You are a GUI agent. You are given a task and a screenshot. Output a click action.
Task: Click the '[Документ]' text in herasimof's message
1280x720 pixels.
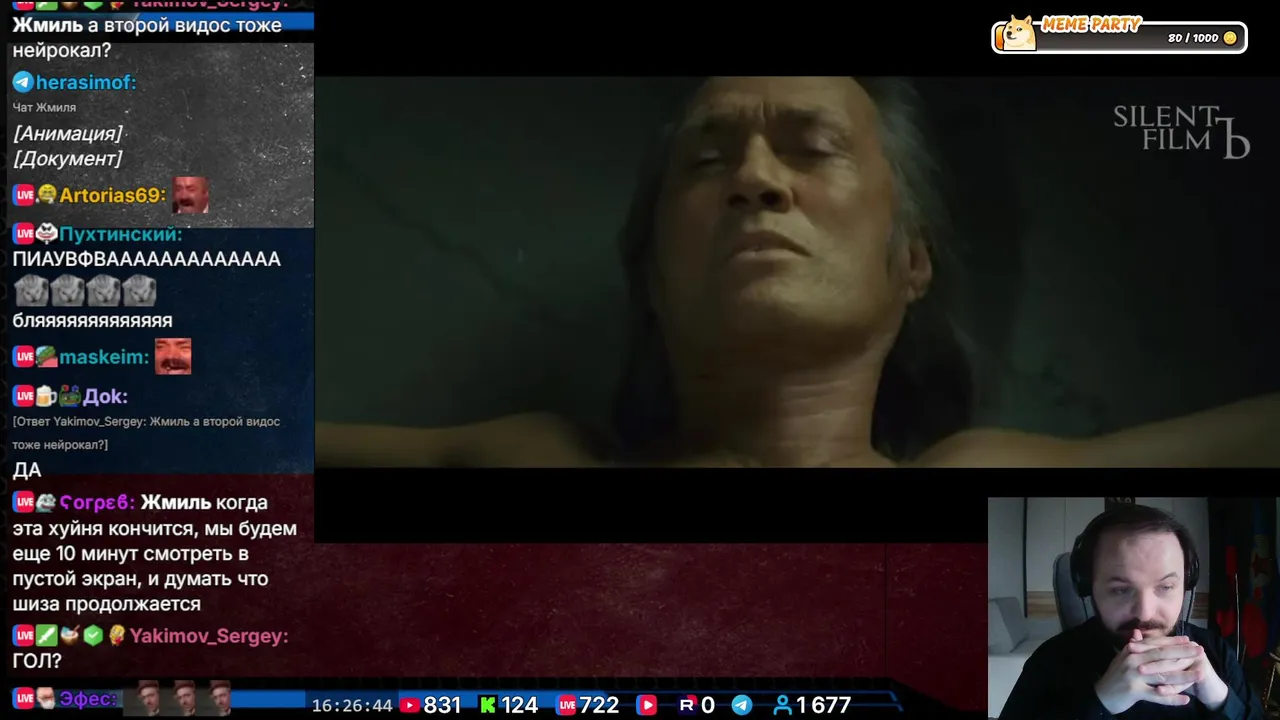click(x=67, y=158)
